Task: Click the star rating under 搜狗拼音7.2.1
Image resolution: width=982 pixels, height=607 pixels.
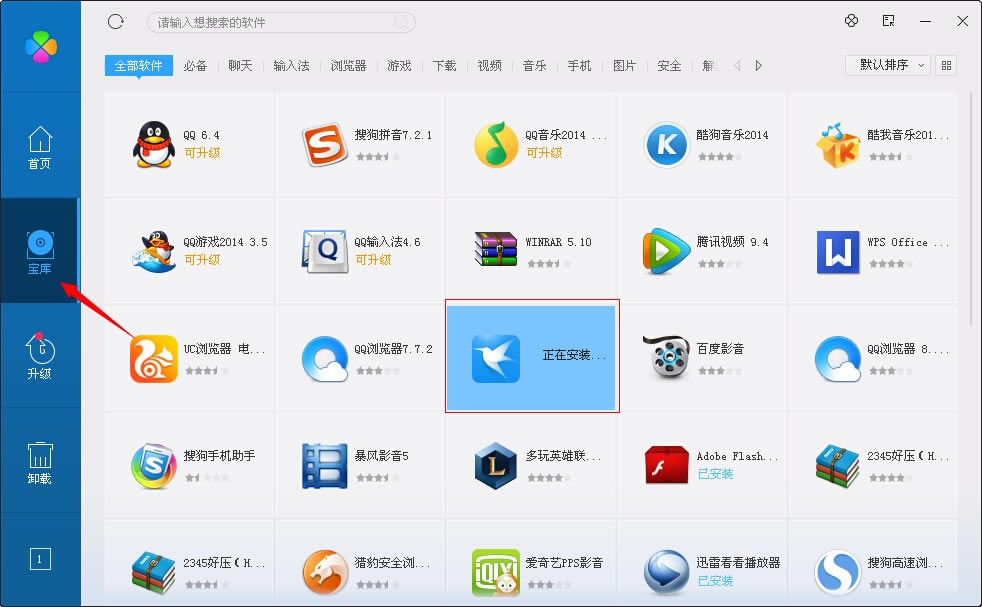Action: point(378,157)
